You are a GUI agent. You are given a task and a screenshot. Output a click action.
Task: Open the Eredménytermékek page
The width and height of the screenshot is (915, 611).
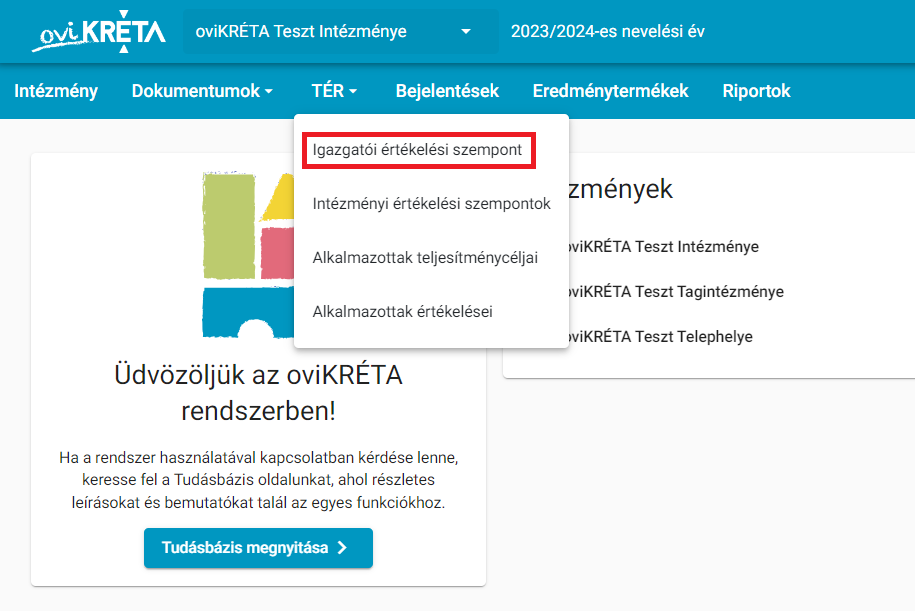(610, 91)
